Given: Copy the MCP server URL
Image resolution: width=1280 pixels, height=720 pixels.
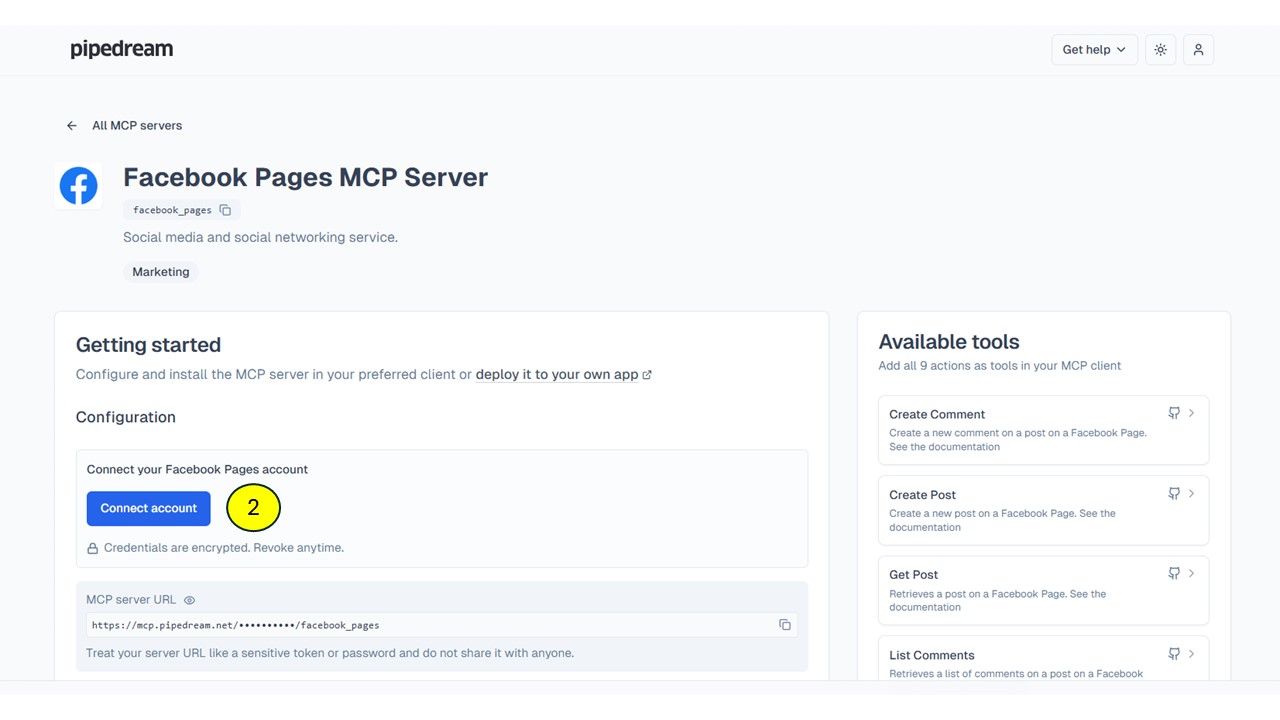Looking at the screenshot, I should (785, 625).
